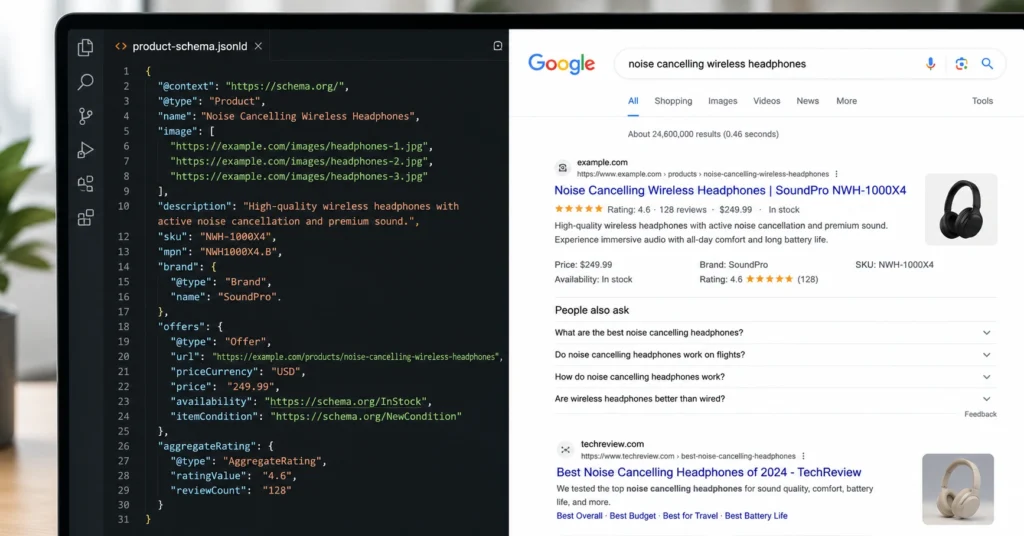Click the "mpn": "NWH1000X4.B" code line
The height and width of the screenshot is (536, 1024).
pos(220,251)
